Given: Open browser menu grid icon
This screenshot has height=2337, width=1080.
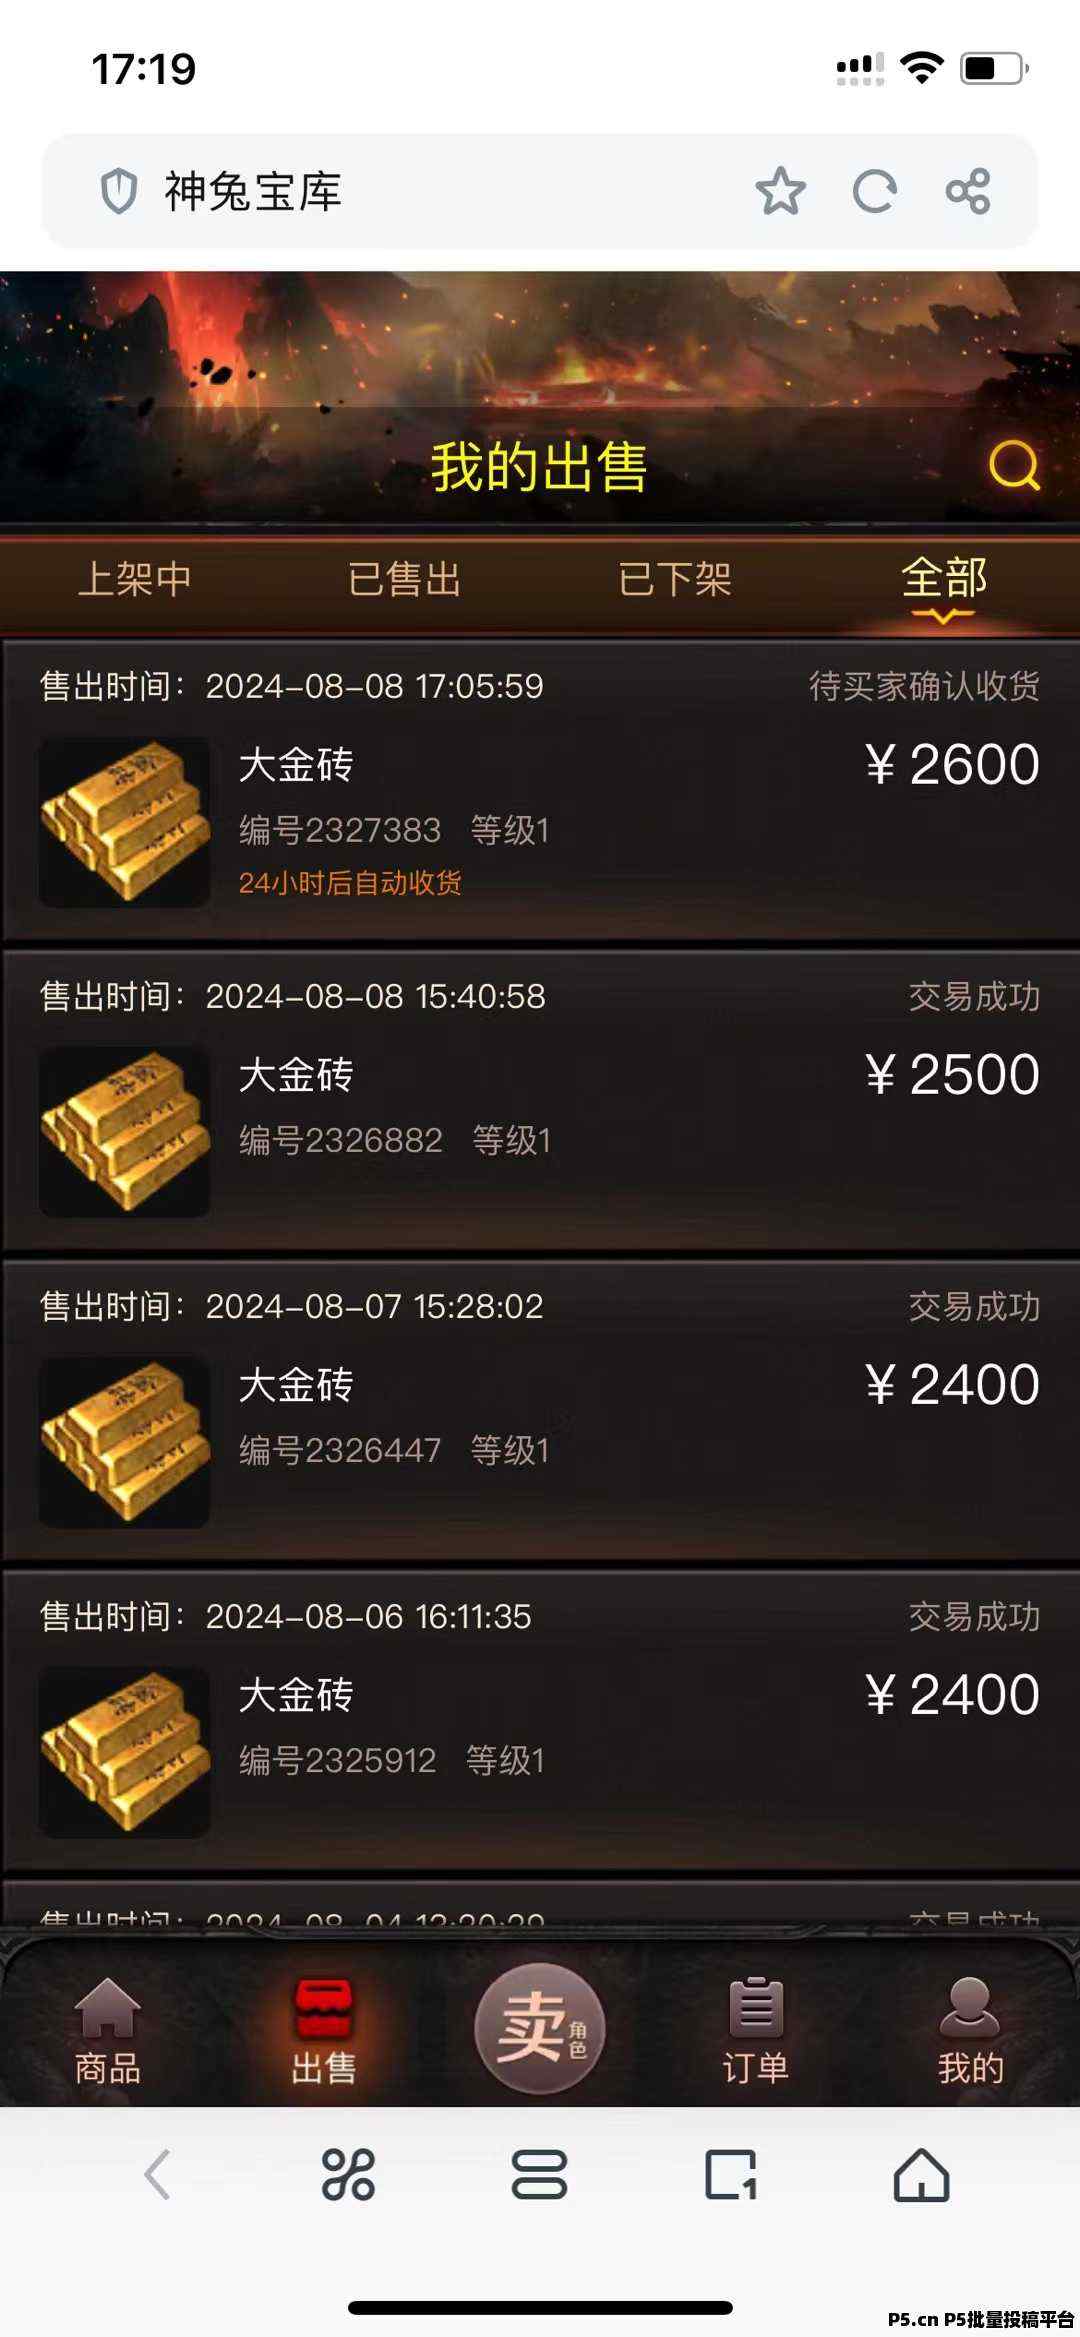Looking at the screenshot, I should tap(348, 2174).
